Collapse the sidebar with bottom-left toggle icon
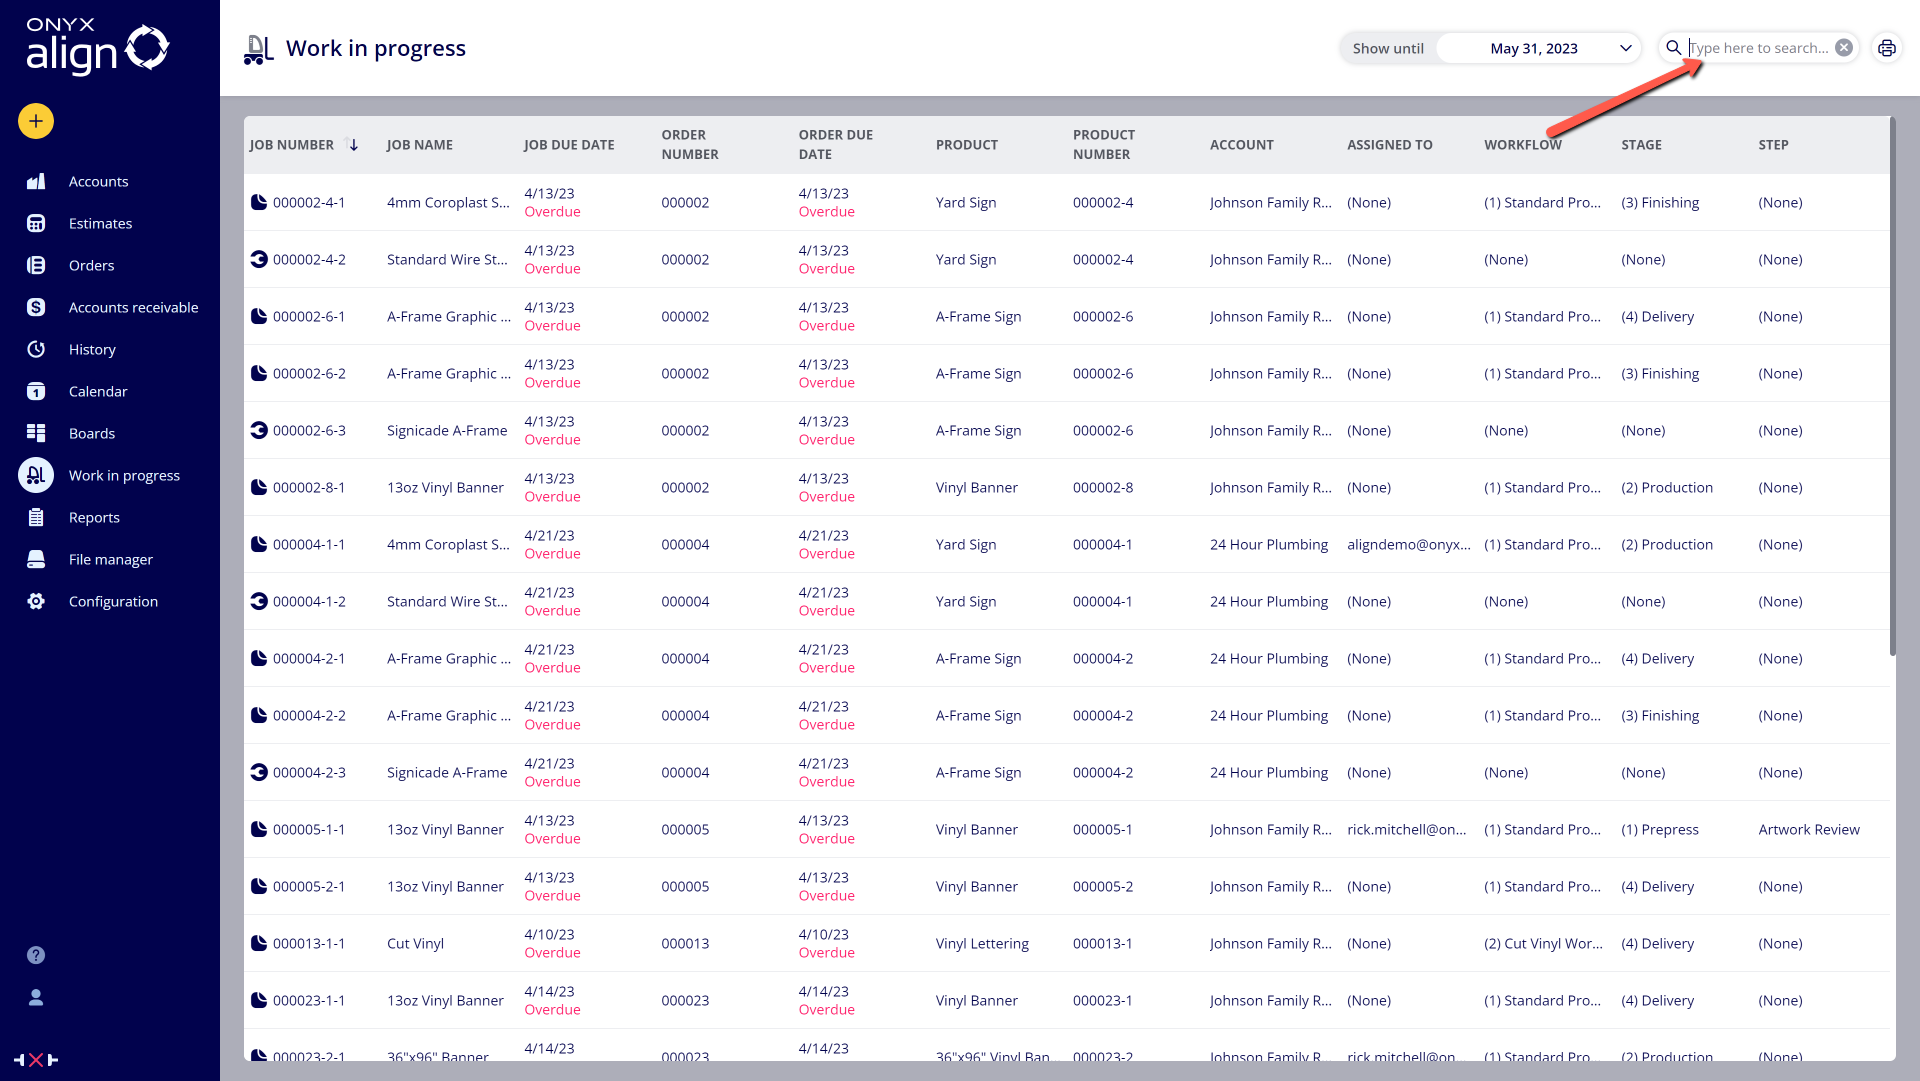 (x=36, y=1060)
